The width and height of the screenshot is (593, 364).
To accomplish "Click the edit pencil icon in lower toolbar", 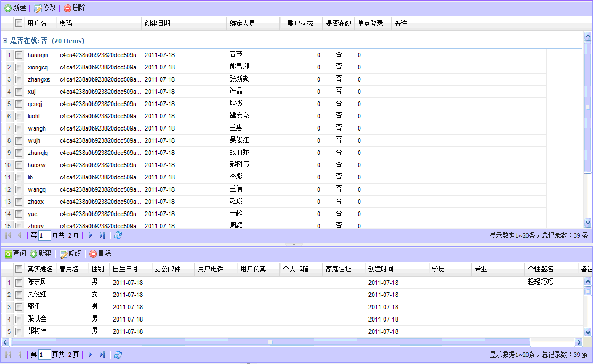I will [x=64, y=254].
